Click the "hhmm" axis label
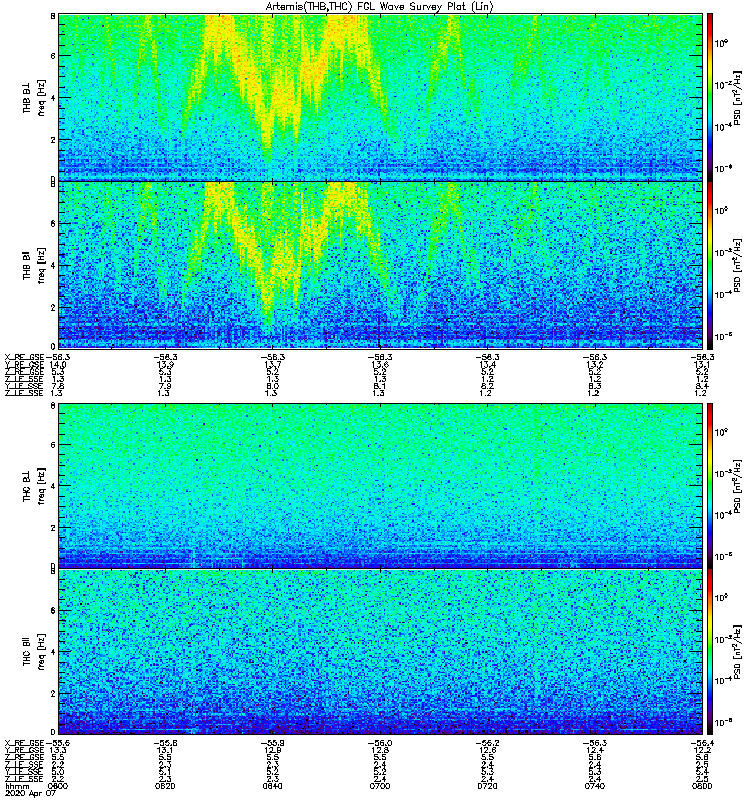 point(16,786)
